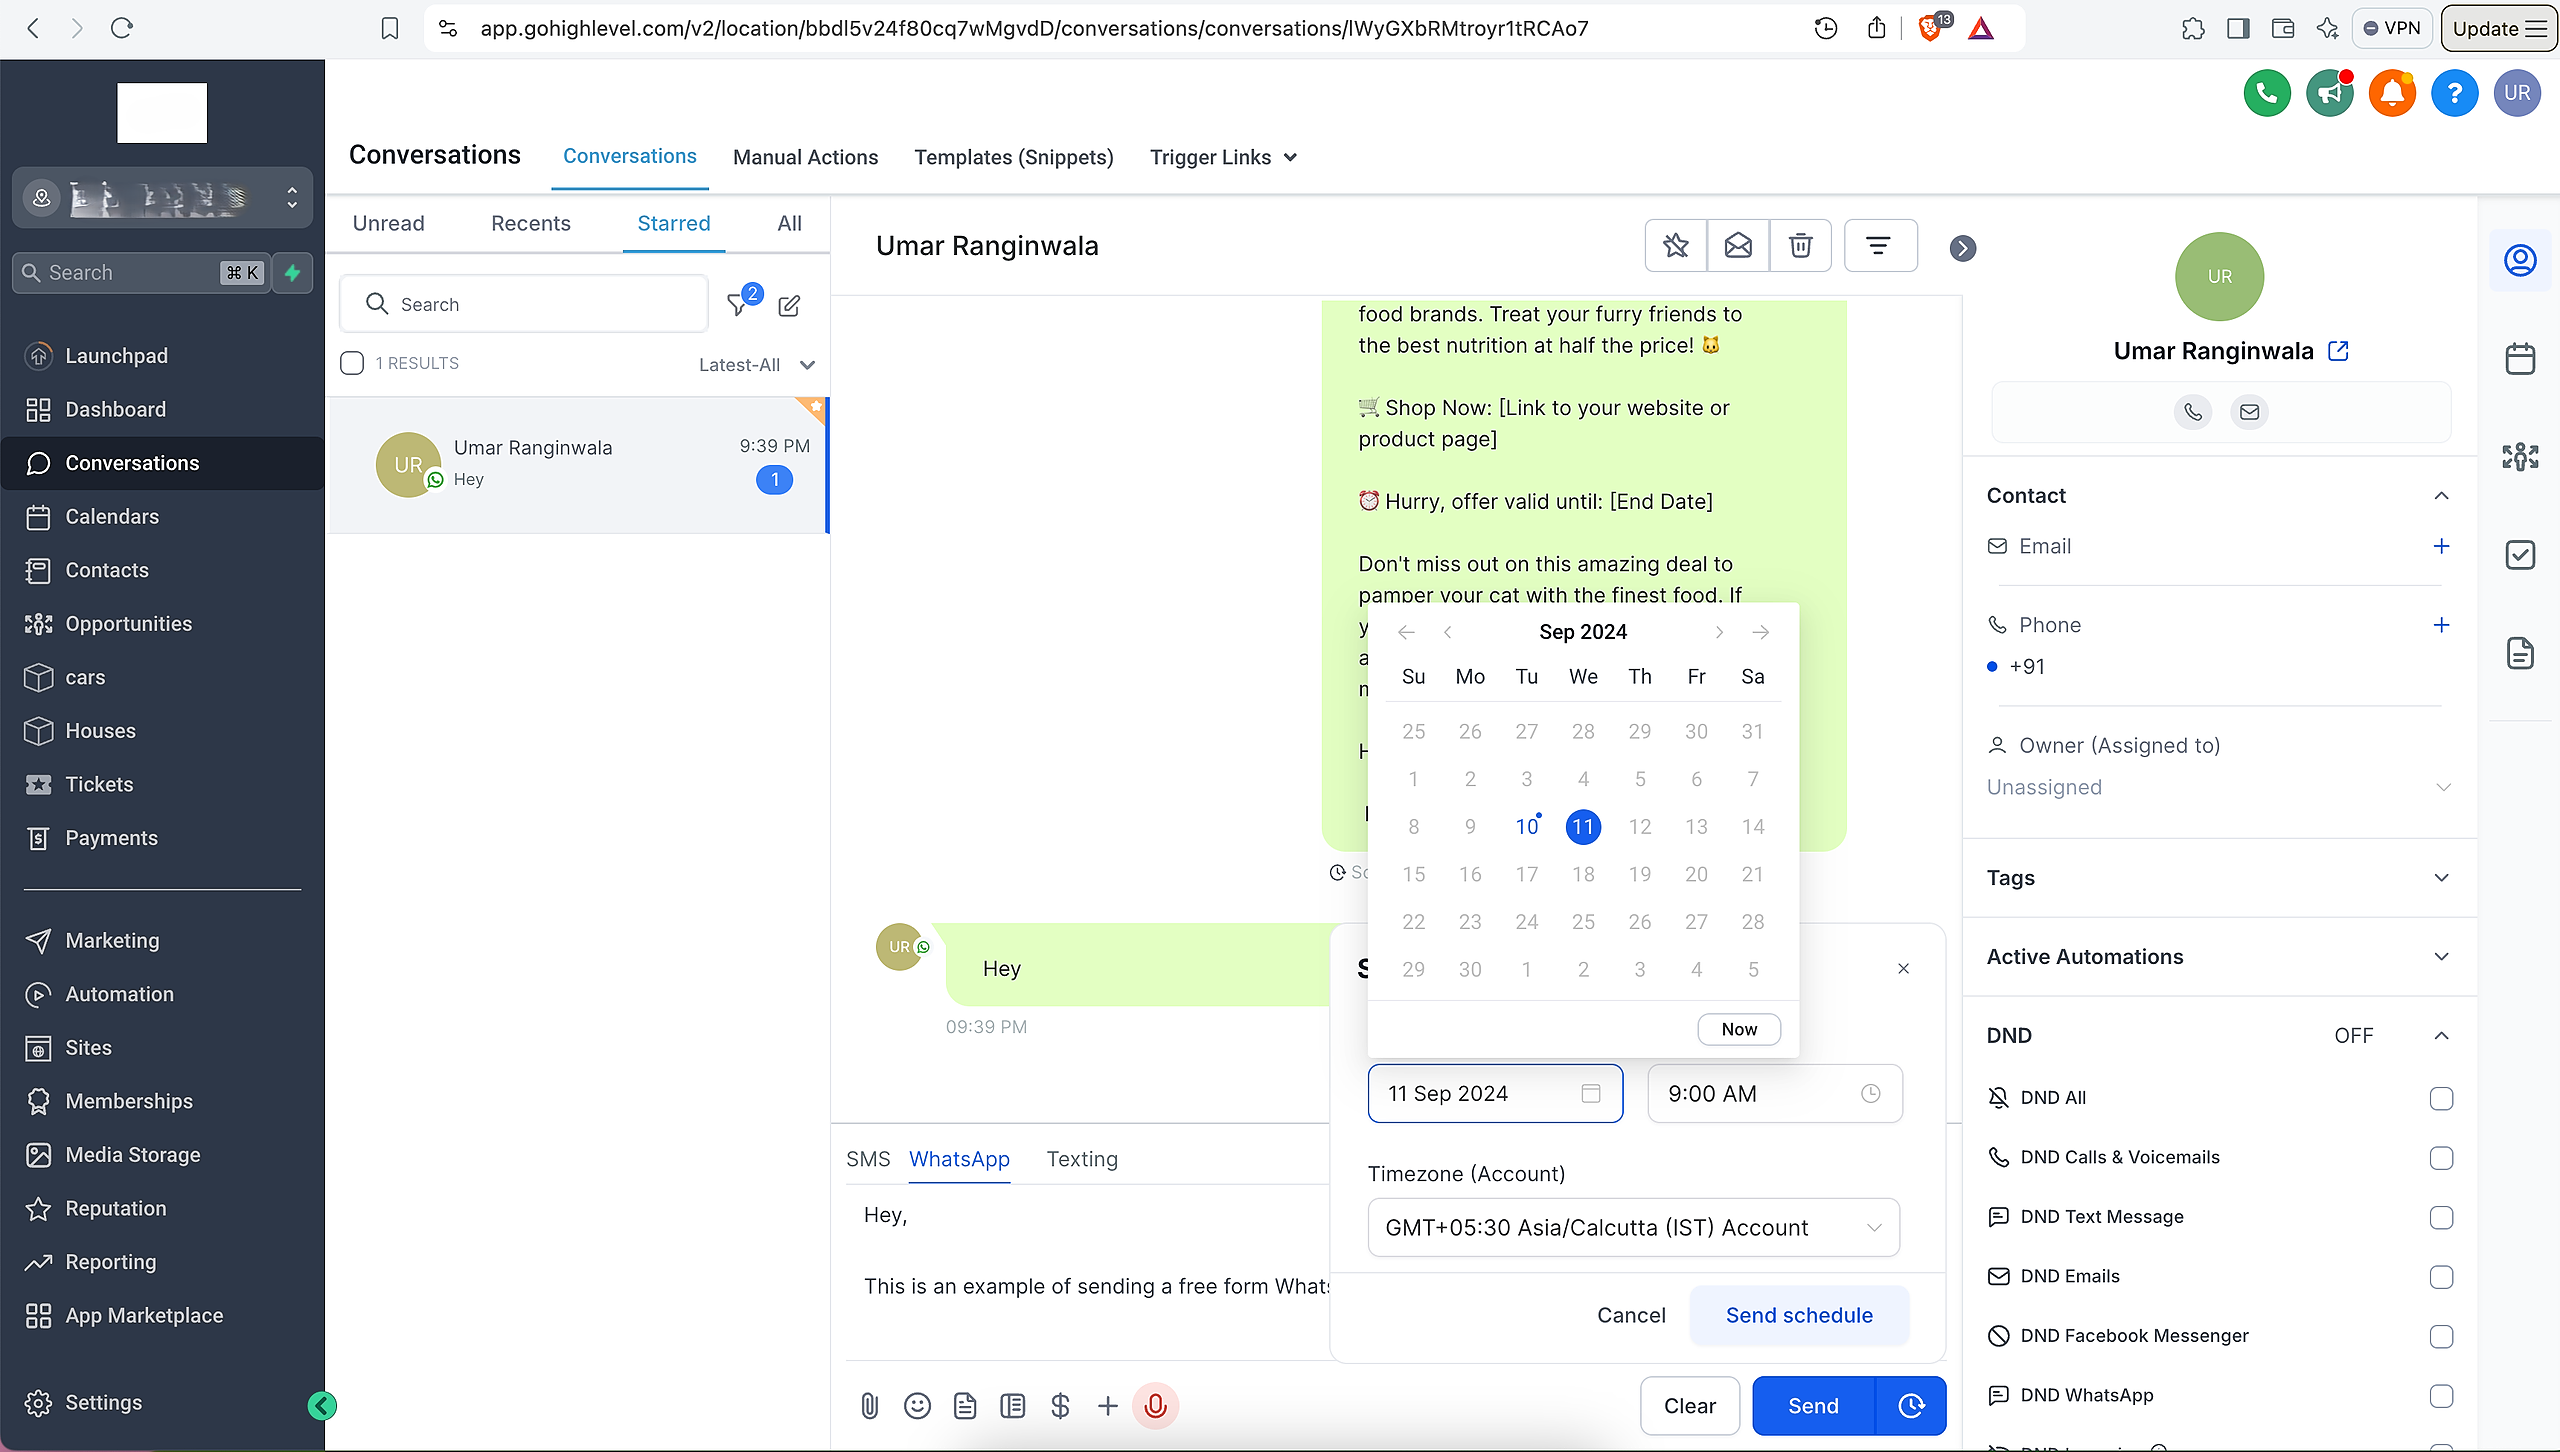Image resolution: width=2560 pixels, height=1452 pixels.
Task: Switch to the Unread tab
Action: (x=388, y=223)
